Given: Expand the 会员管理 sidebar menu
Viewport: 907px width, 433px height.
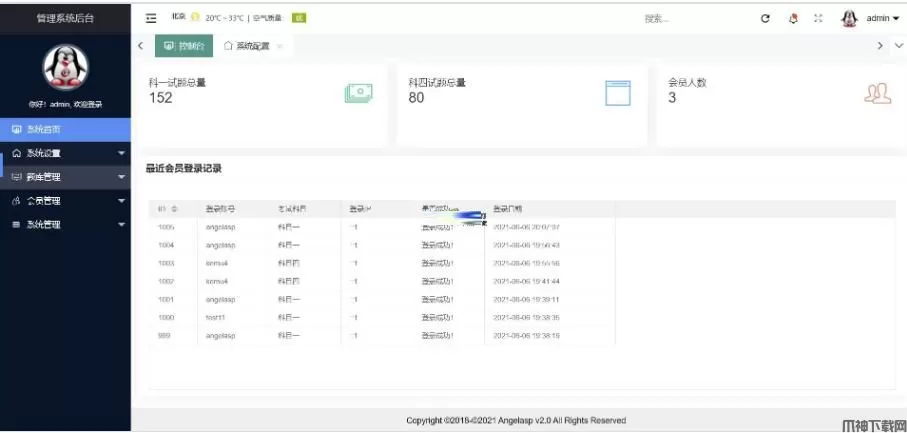Looking at the screenshot, I should click(x=65, y=201).
